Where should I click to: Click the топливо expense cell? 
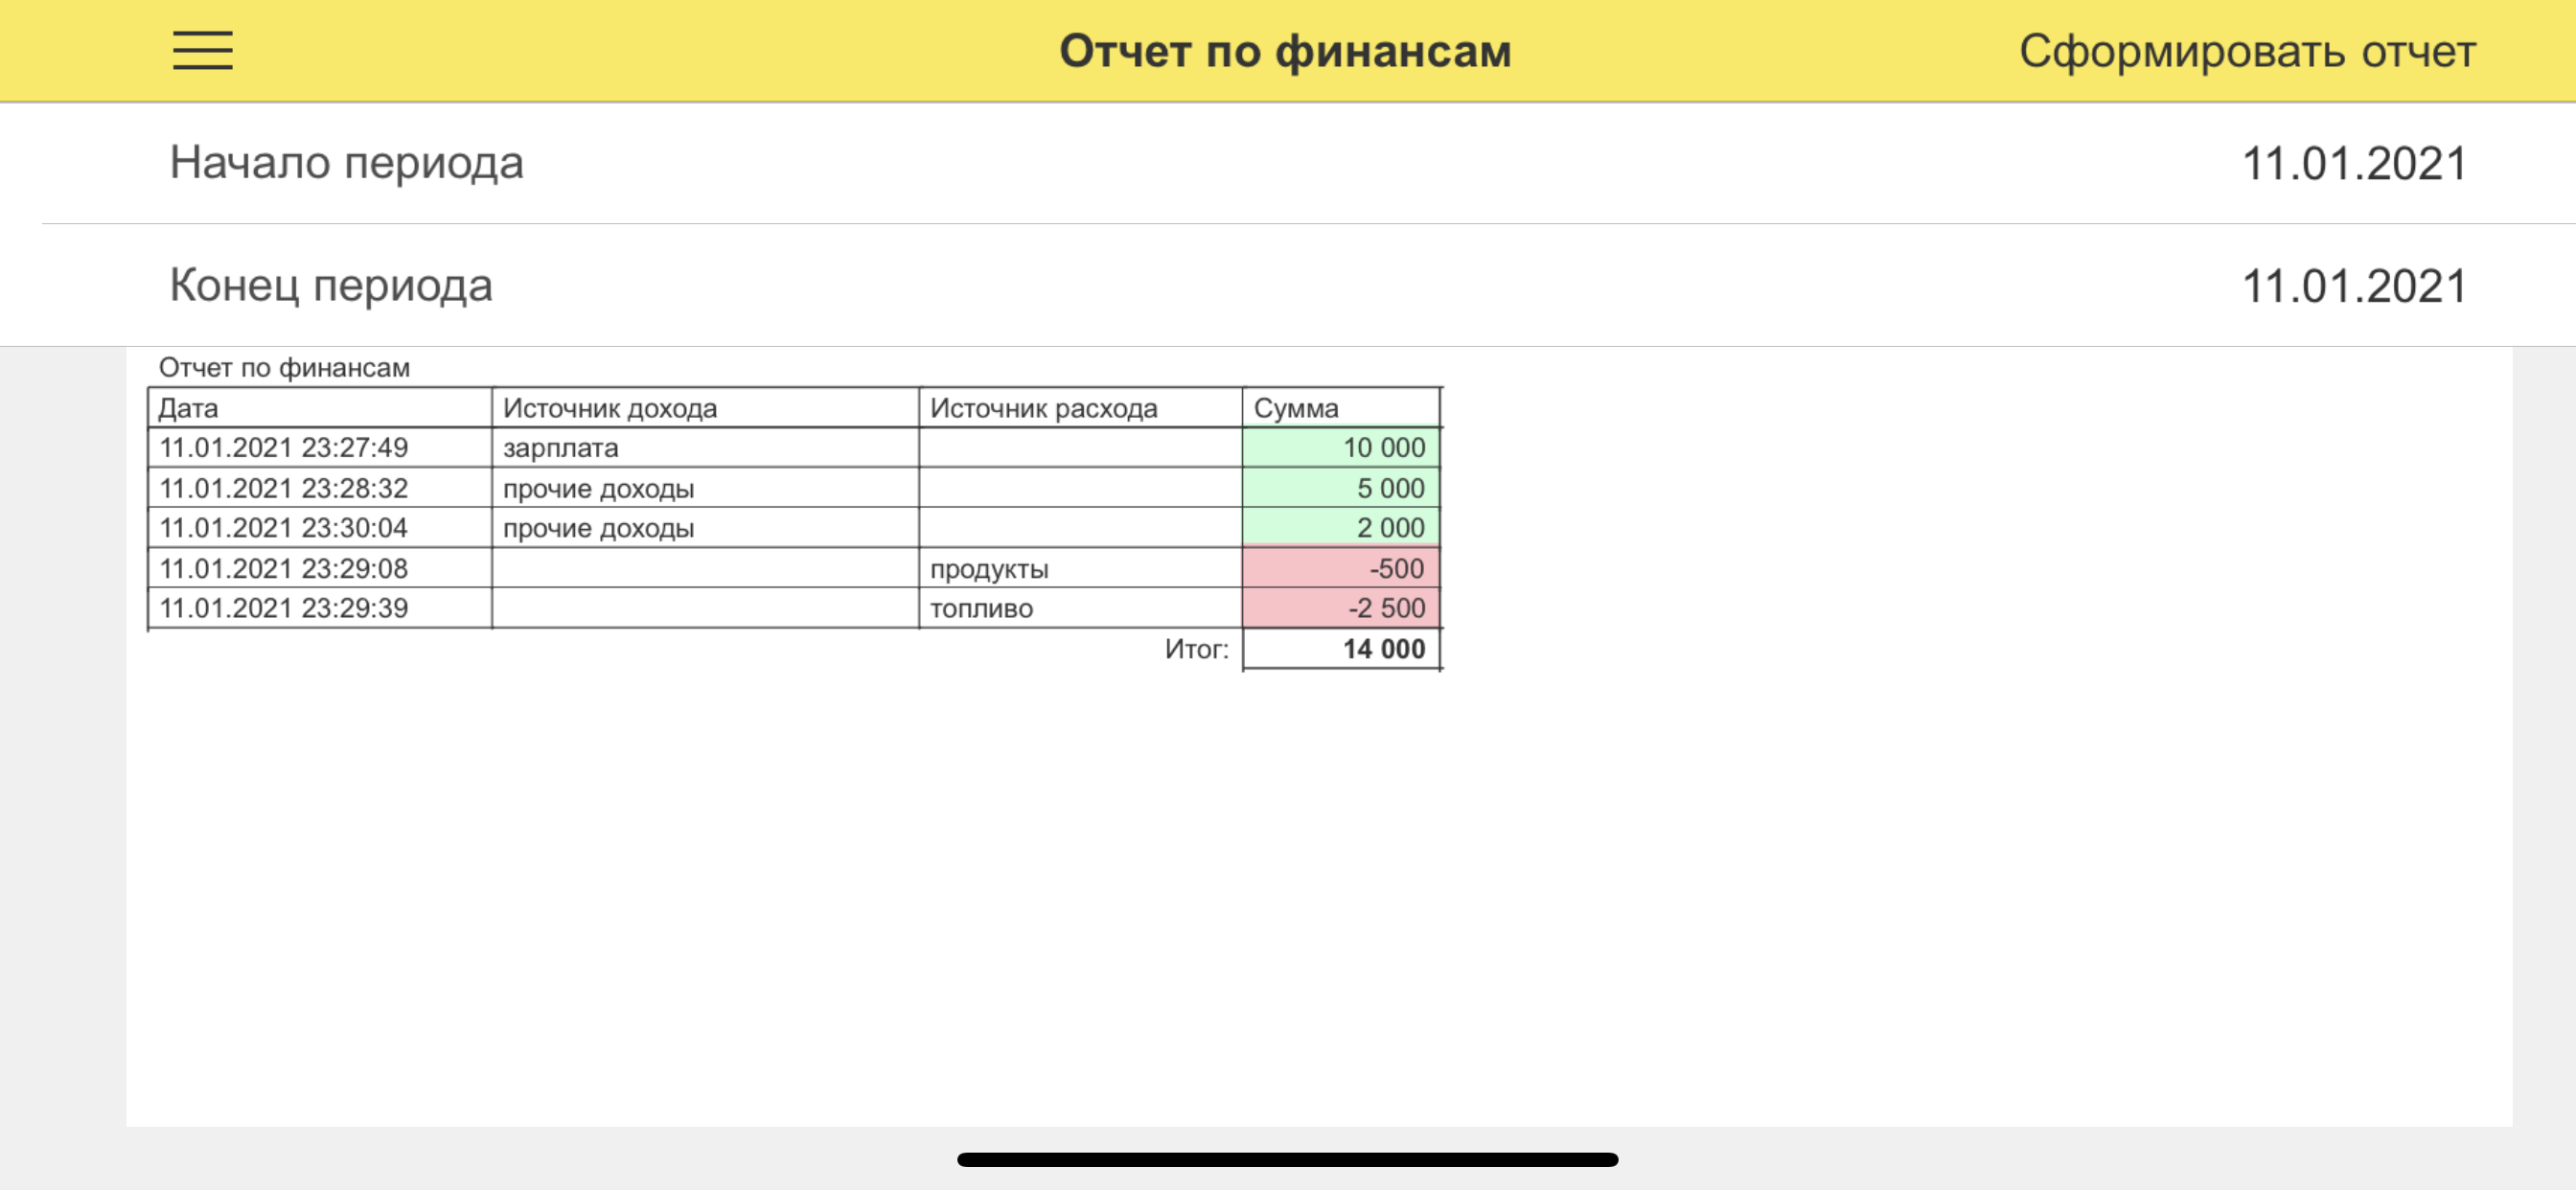point(1081,608)
